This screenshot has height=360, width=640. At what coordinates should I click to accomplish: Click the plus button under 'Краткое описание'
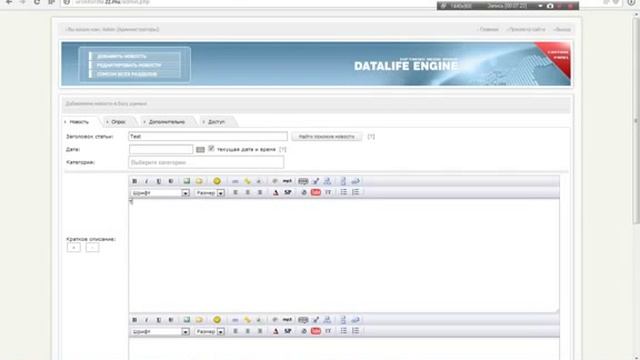74,247
